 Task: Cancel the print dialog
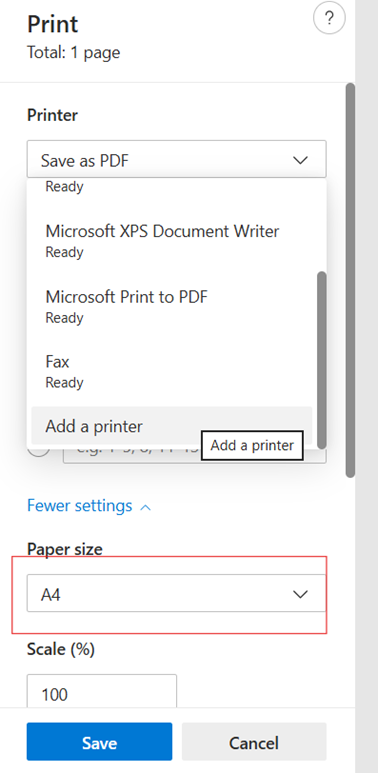pyautogui.click(x=254, y=741)
